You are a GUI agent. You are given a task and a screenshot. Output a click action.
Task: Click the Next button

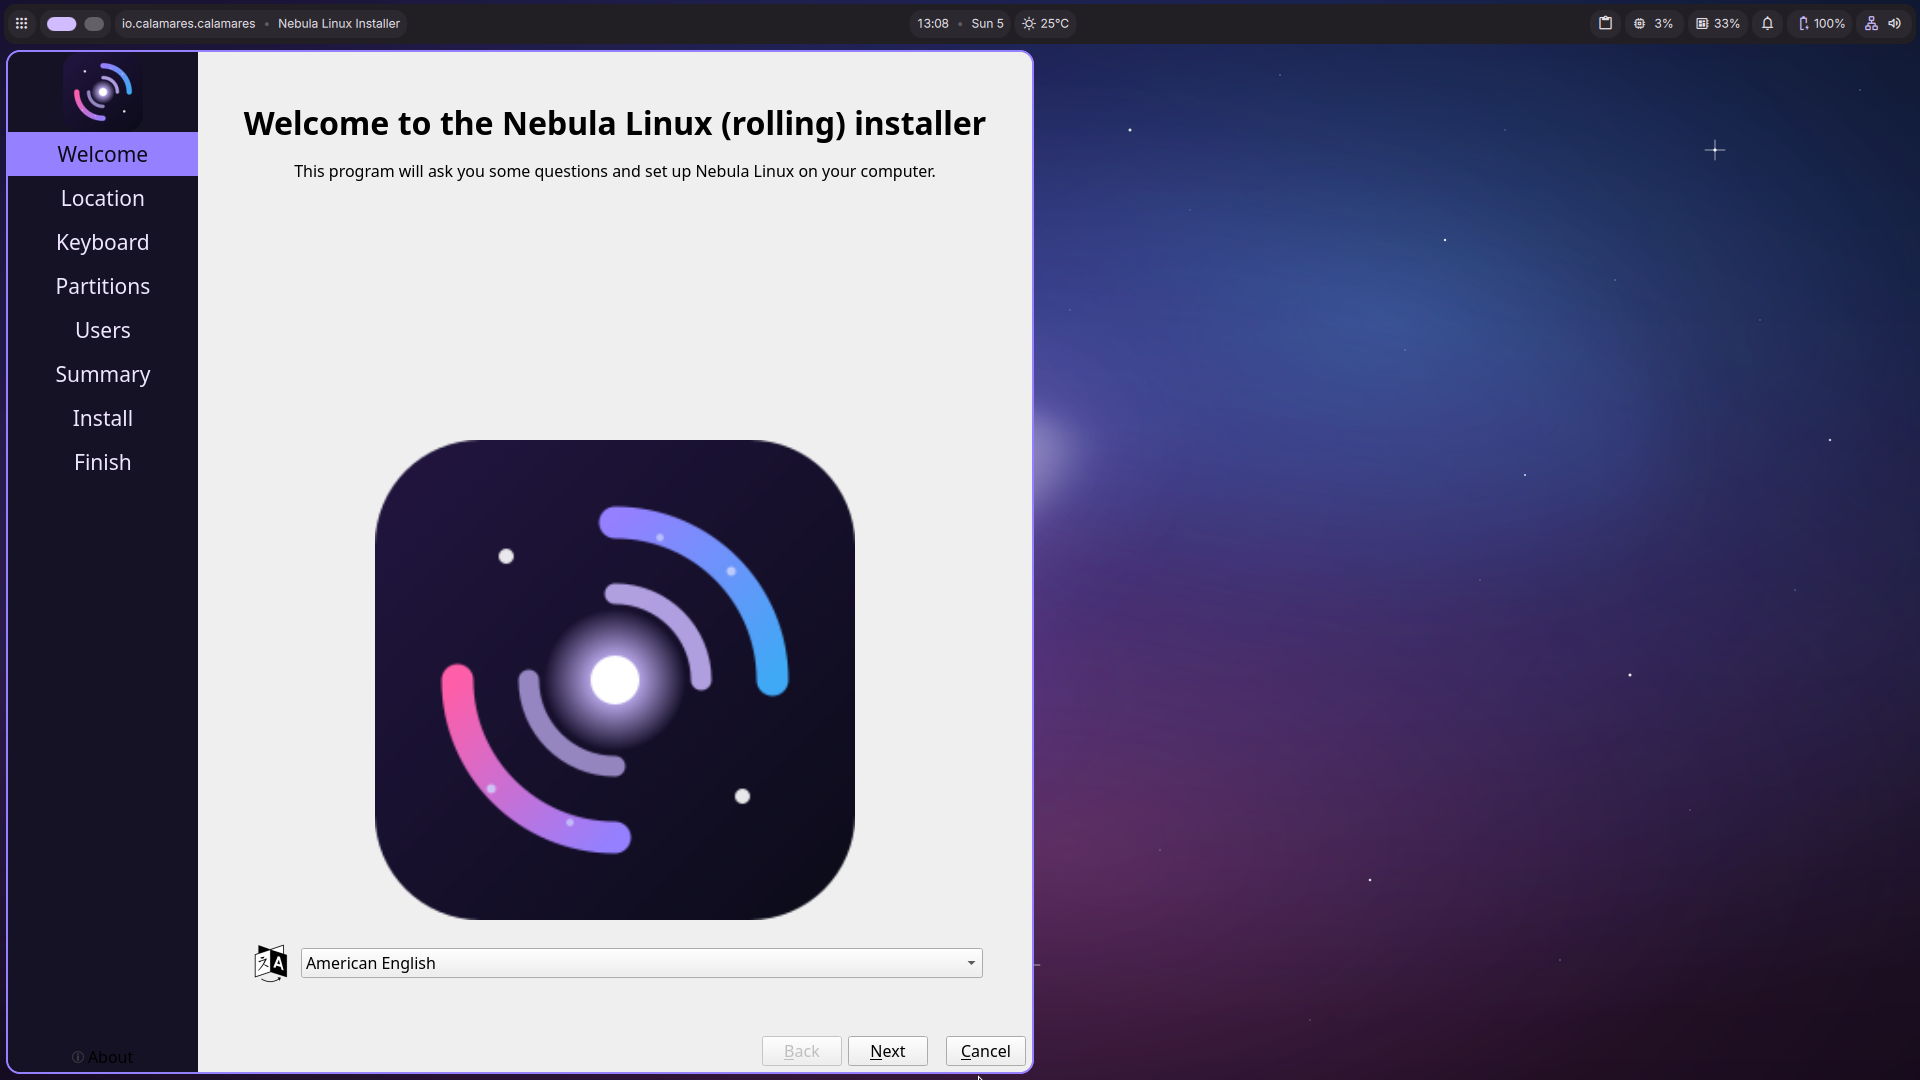(x=888, y=1051)
